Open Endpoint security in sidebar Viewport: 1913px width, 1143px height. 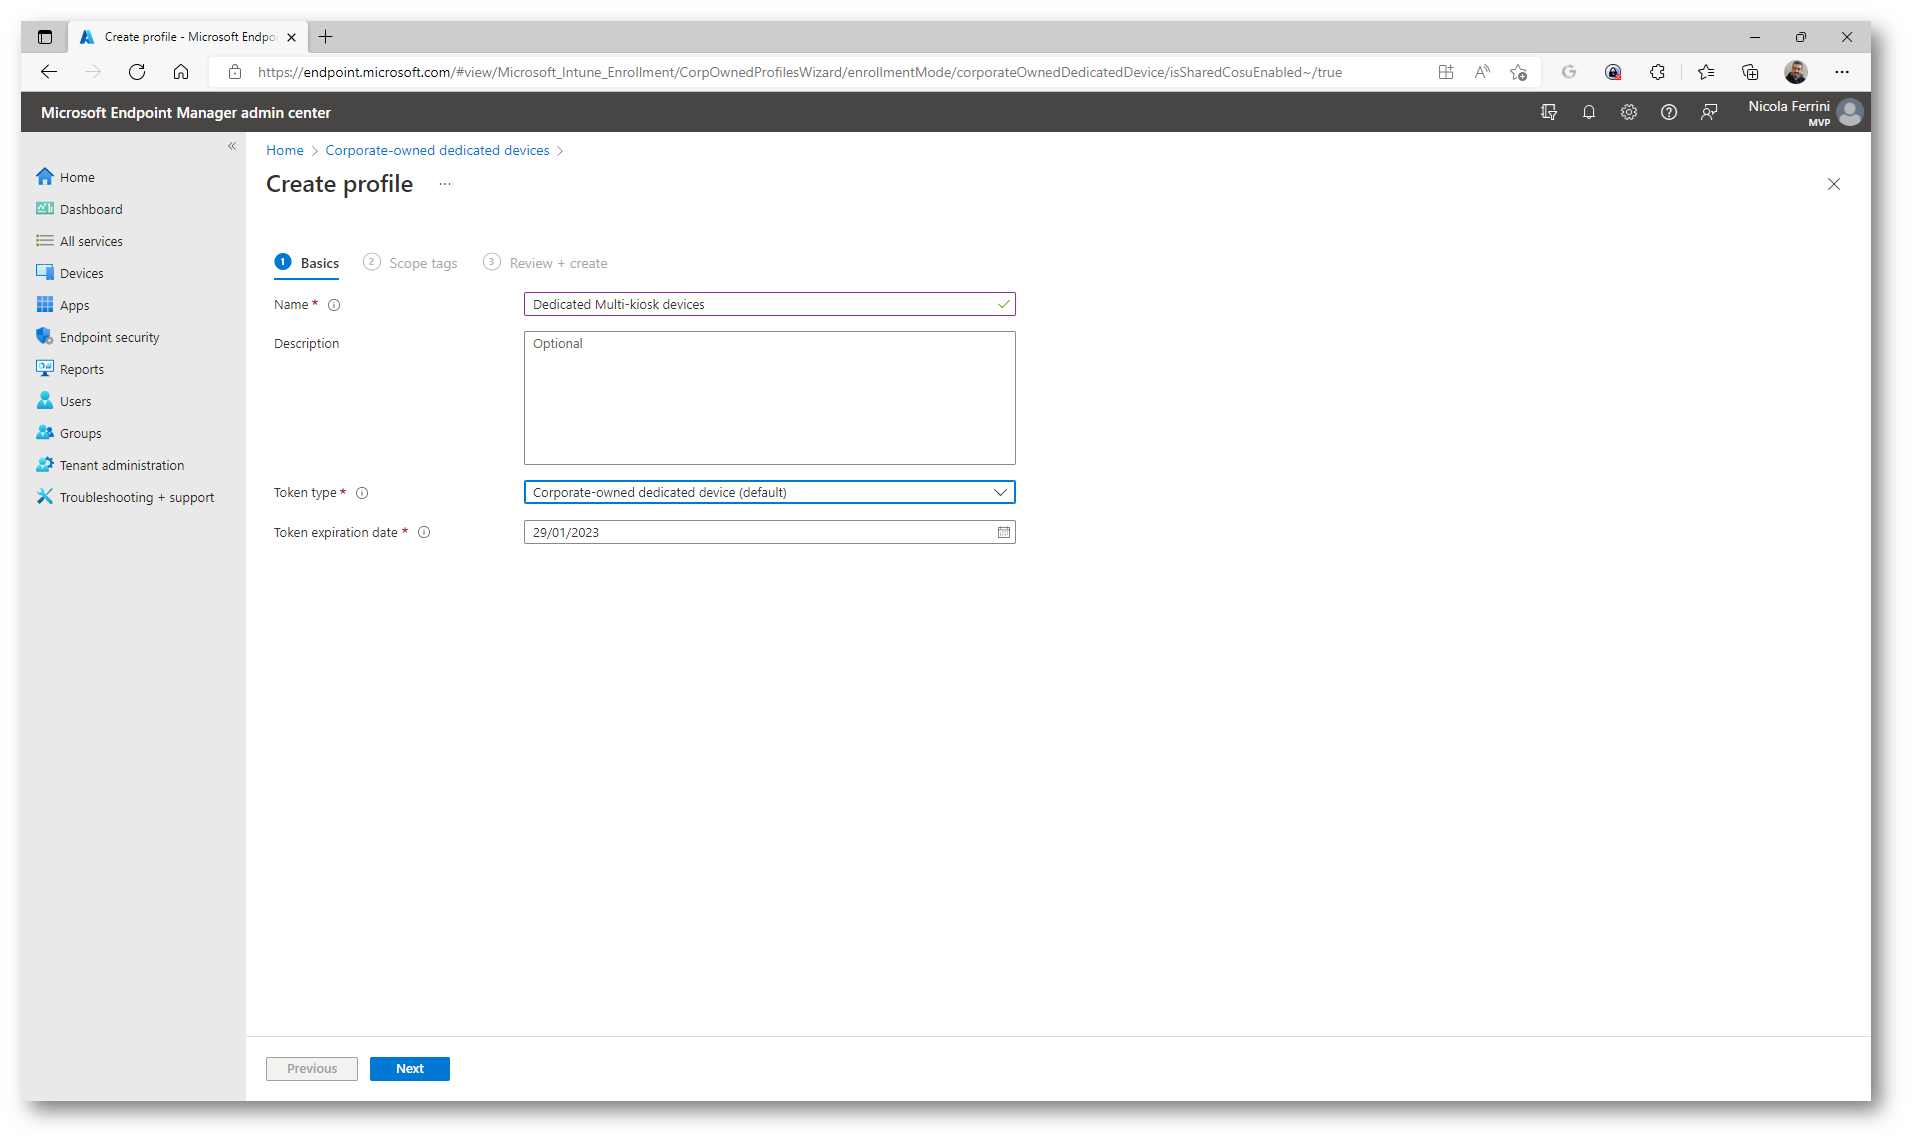[x=109, y=338]
